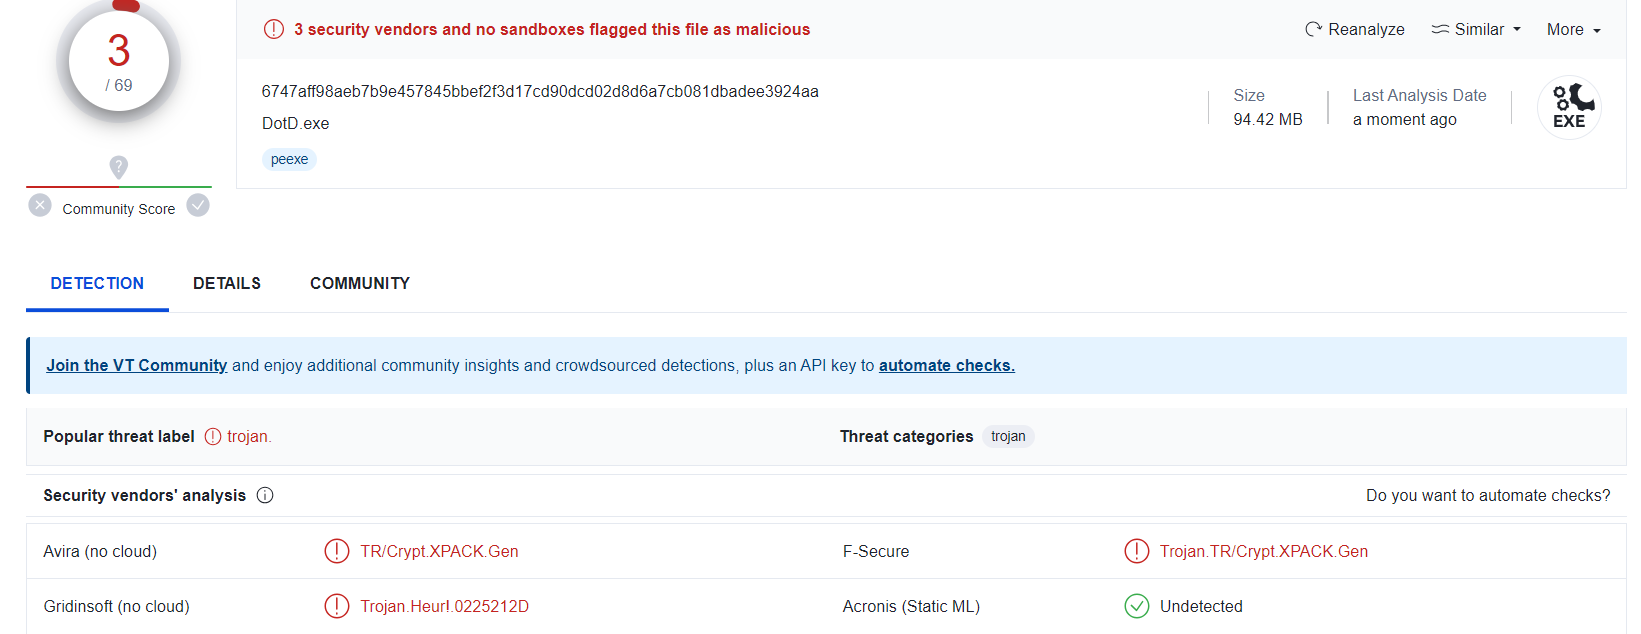
Task: Click the info icon beside Security vendors' analysis
Action: point(265,496)
